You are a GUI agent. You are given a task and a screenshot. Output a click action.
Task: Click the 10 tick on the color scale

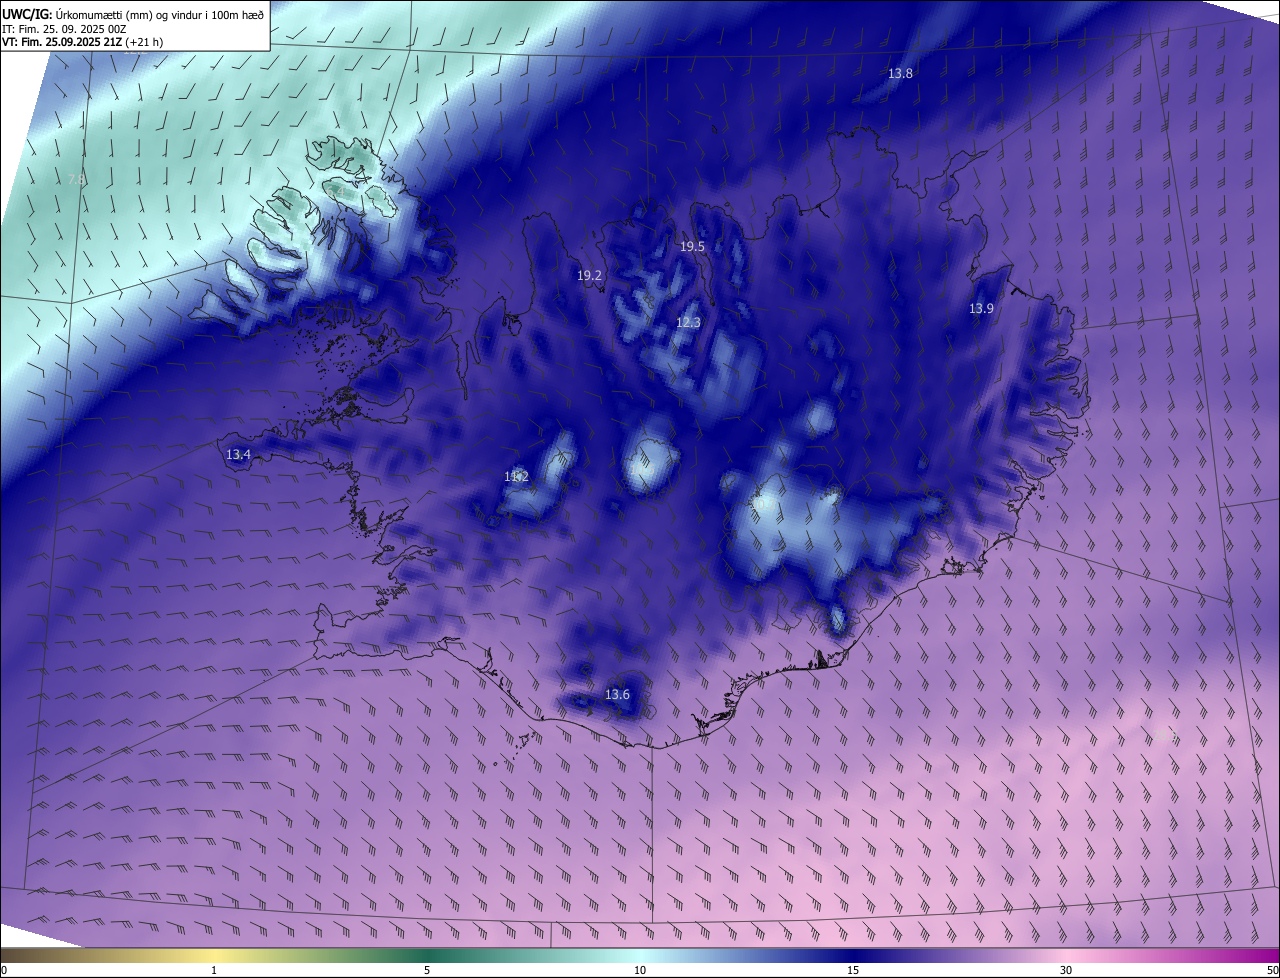[640, 970]
